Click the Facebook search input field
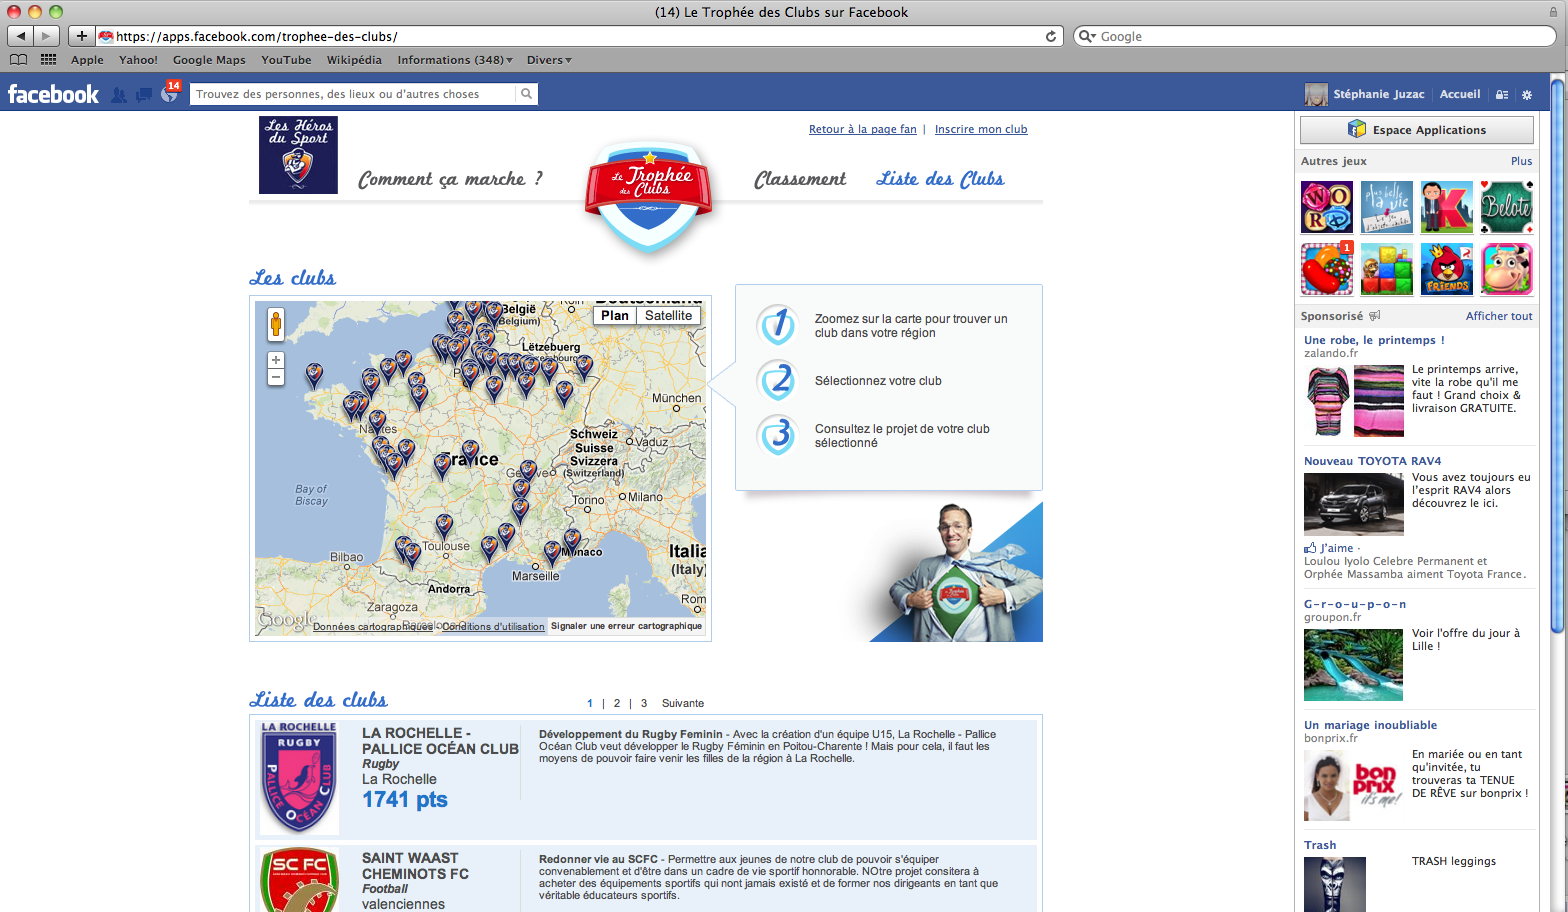This screenshot has height=912, width=1568. pyautogui.click(x=354, y=94)
